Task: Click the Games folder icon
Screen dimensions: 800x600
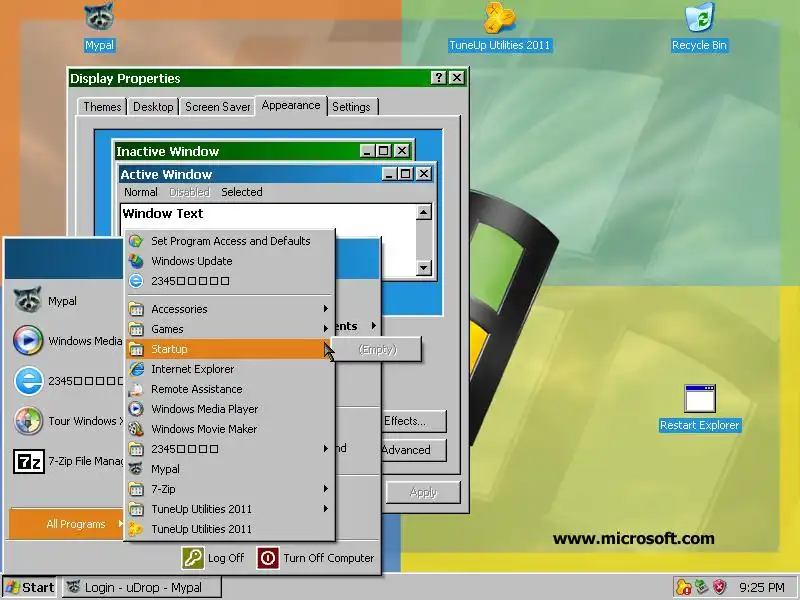Action: 136,329
